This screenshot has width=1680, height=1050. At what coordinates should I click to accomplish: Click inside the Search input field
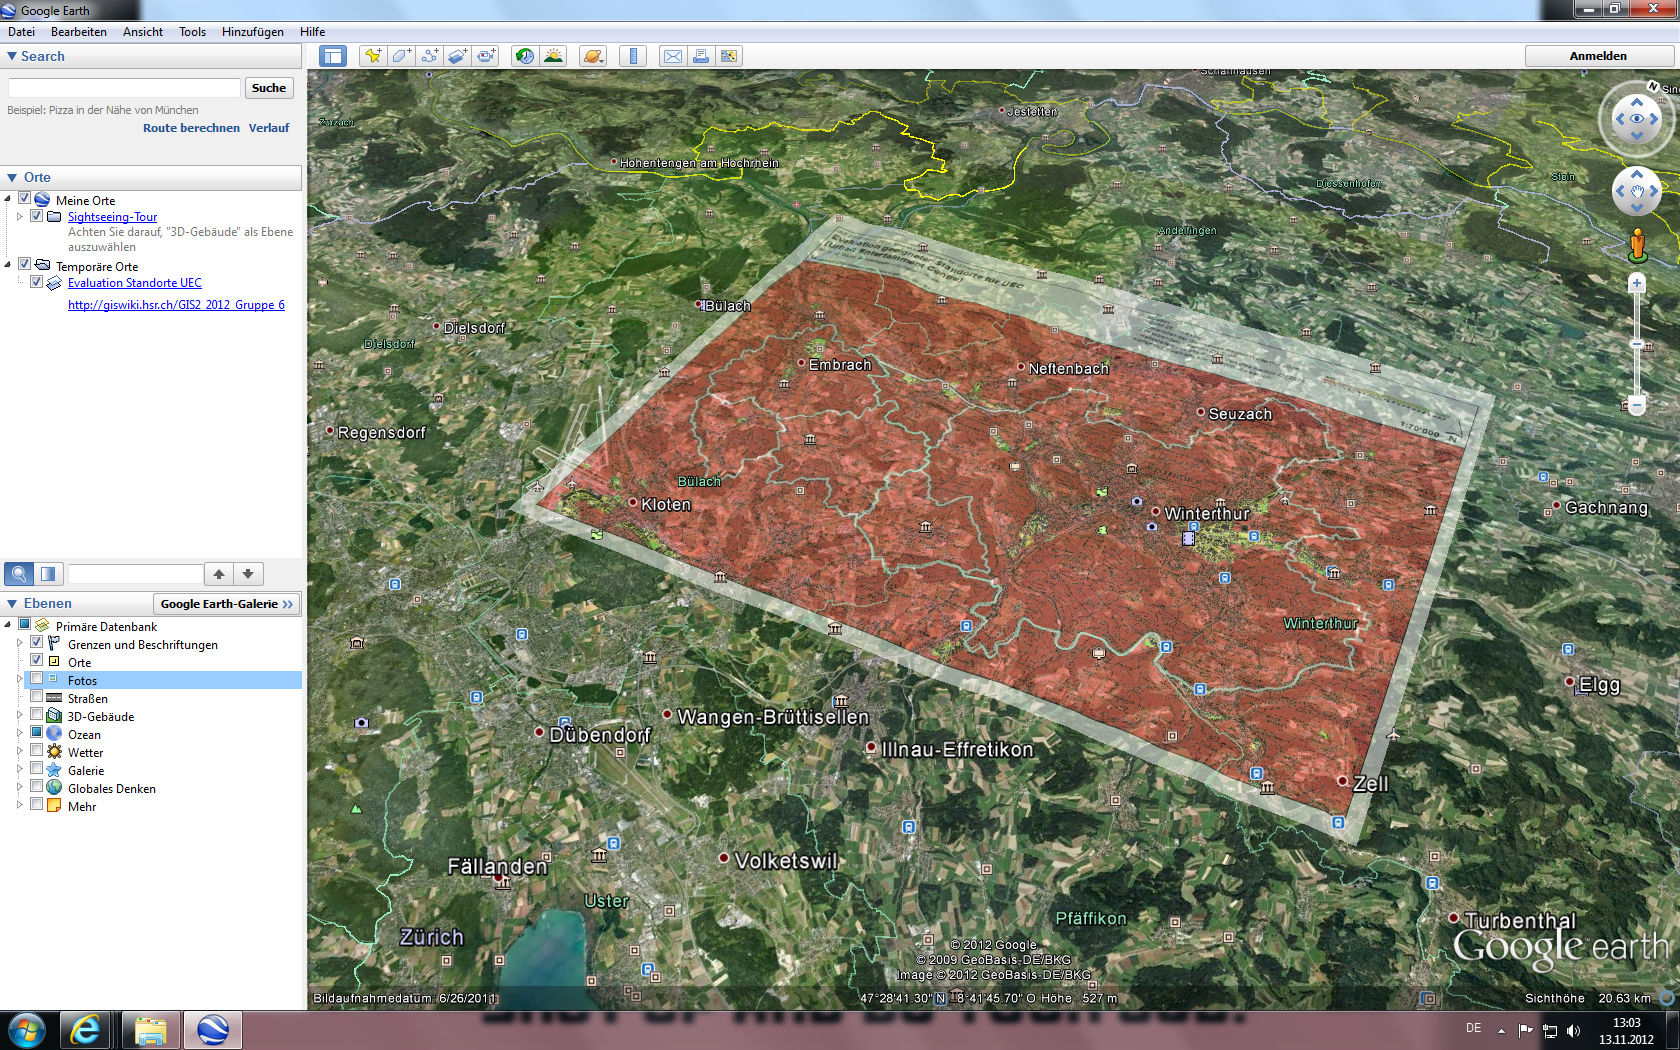pos(123,88)
